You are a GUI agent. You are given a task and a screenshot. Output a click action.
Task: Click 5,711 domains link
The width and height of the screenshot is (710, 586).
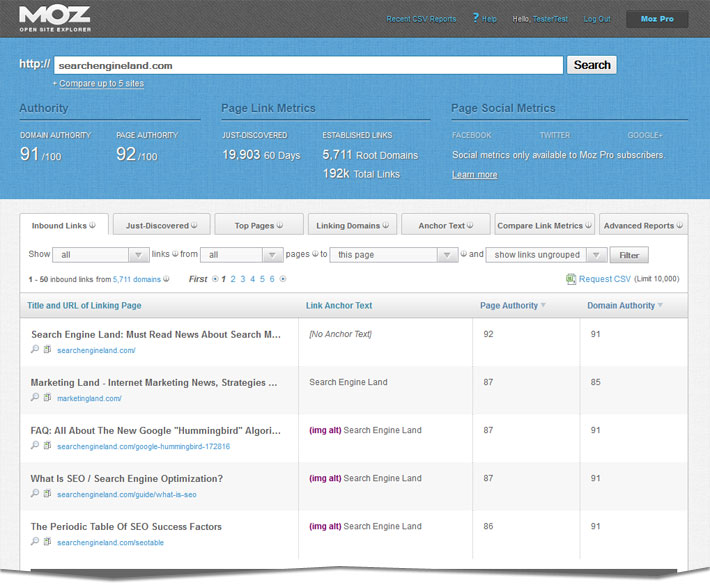point(137,279)
